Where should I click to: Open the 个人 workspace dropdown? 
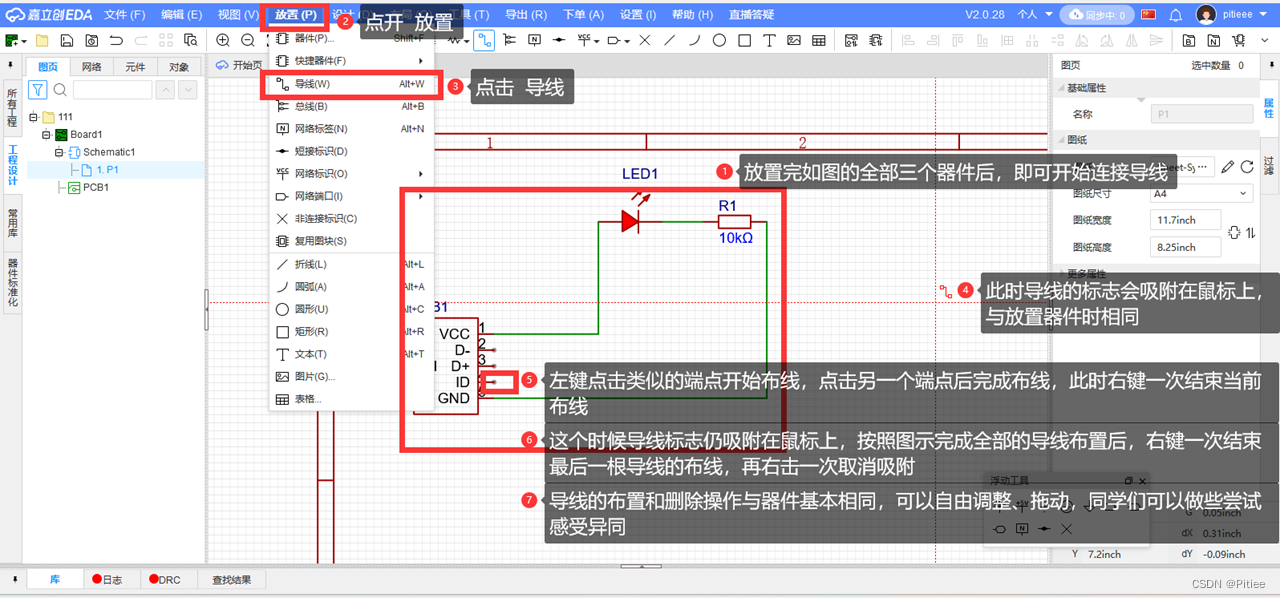click(x=1035, y=15)
